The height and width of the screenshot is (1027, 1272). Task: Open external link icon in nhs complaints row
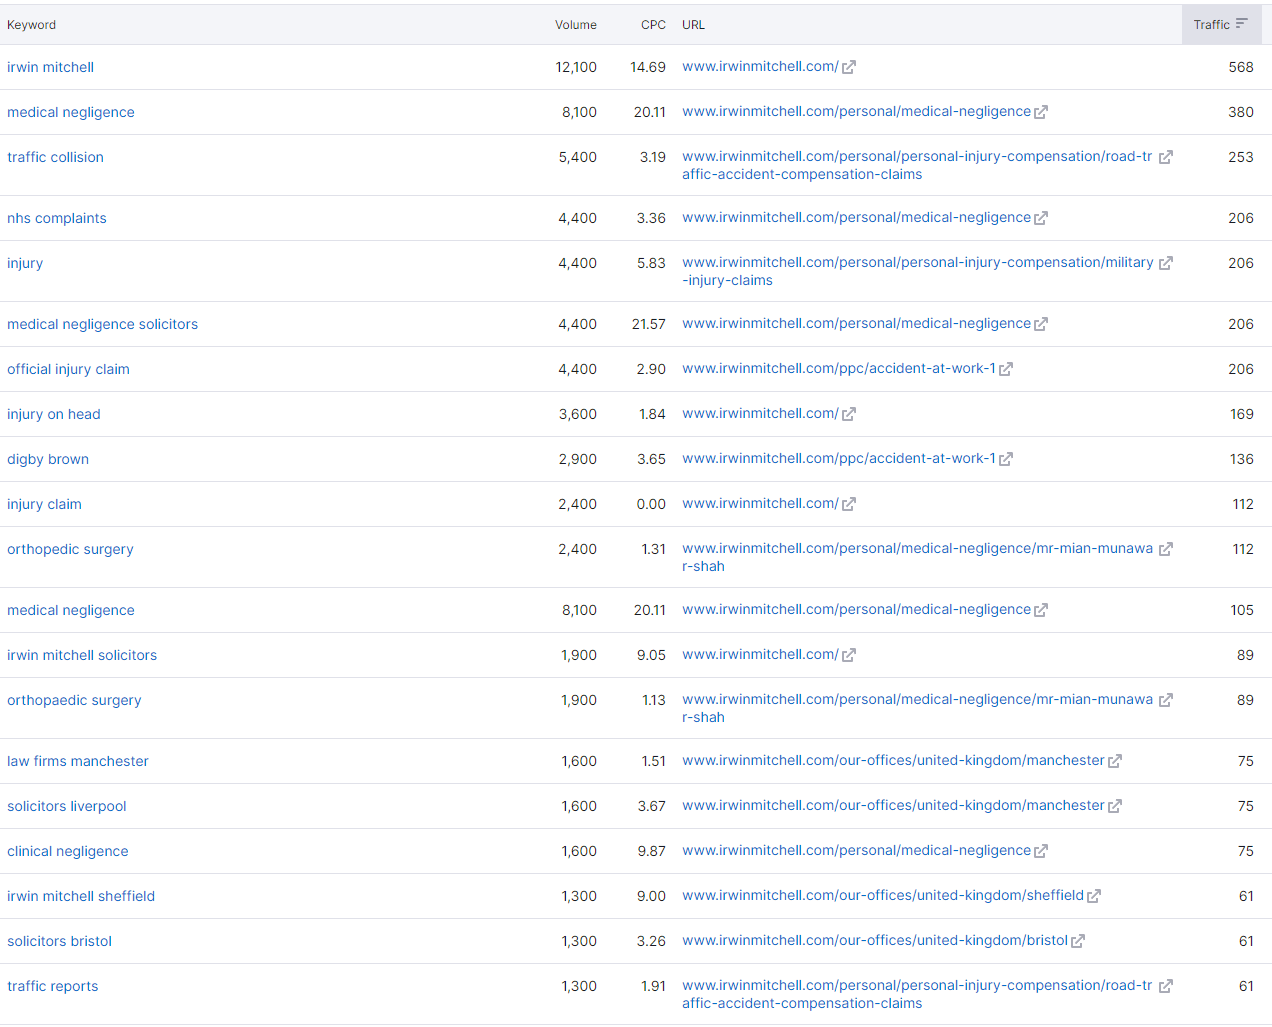[1040, 218]
